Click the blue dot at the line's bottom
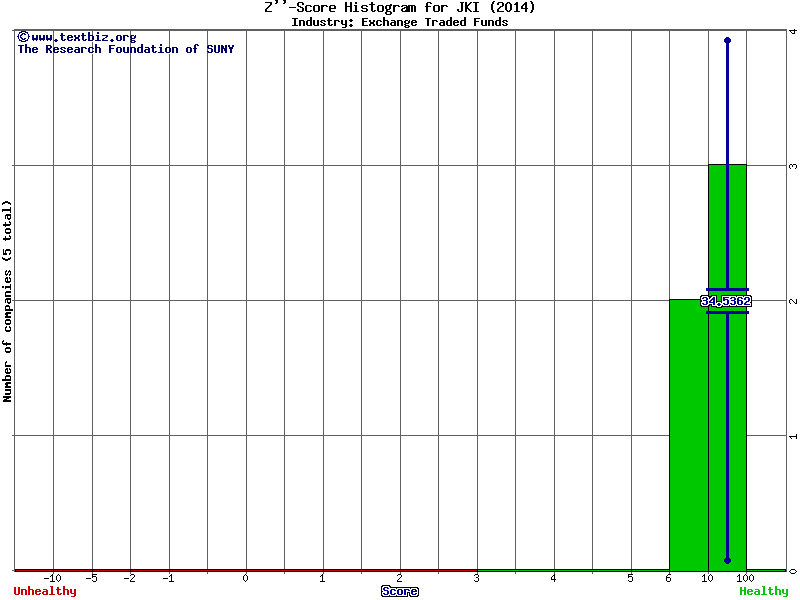 pos(727,560)
